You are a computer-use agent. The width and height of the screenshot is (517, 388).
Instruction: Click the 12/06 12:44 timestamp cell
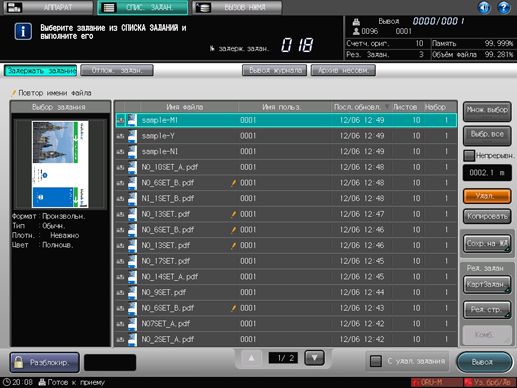(362, 292)
